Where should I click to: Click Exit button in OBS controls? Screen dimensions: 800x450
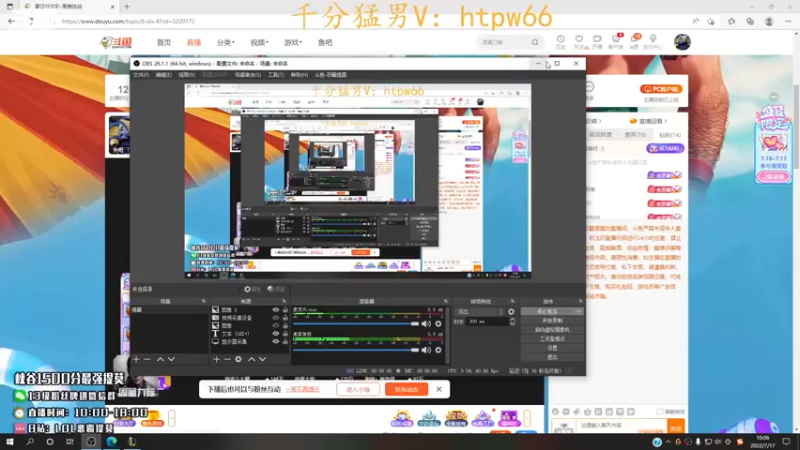[x=552, y=357]
